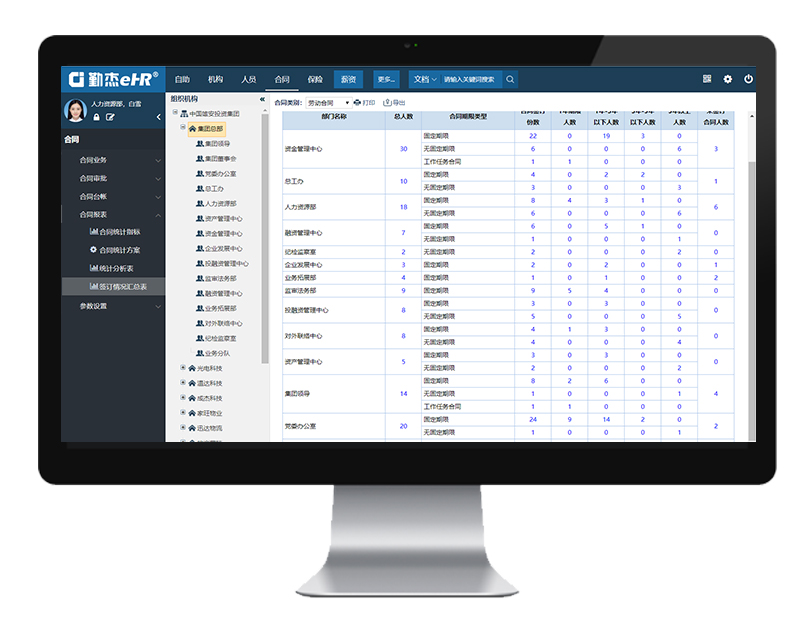Image resolution: width=806 pixels, height=632 pixels.
Task: Expand the 合同业务 sidebar section
Action: 112,160
